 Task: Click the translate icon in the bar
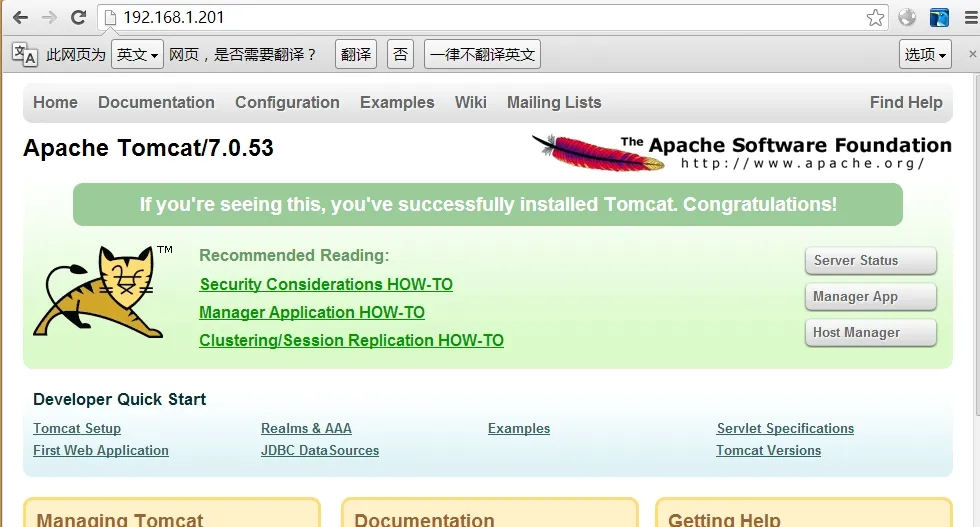25,54
